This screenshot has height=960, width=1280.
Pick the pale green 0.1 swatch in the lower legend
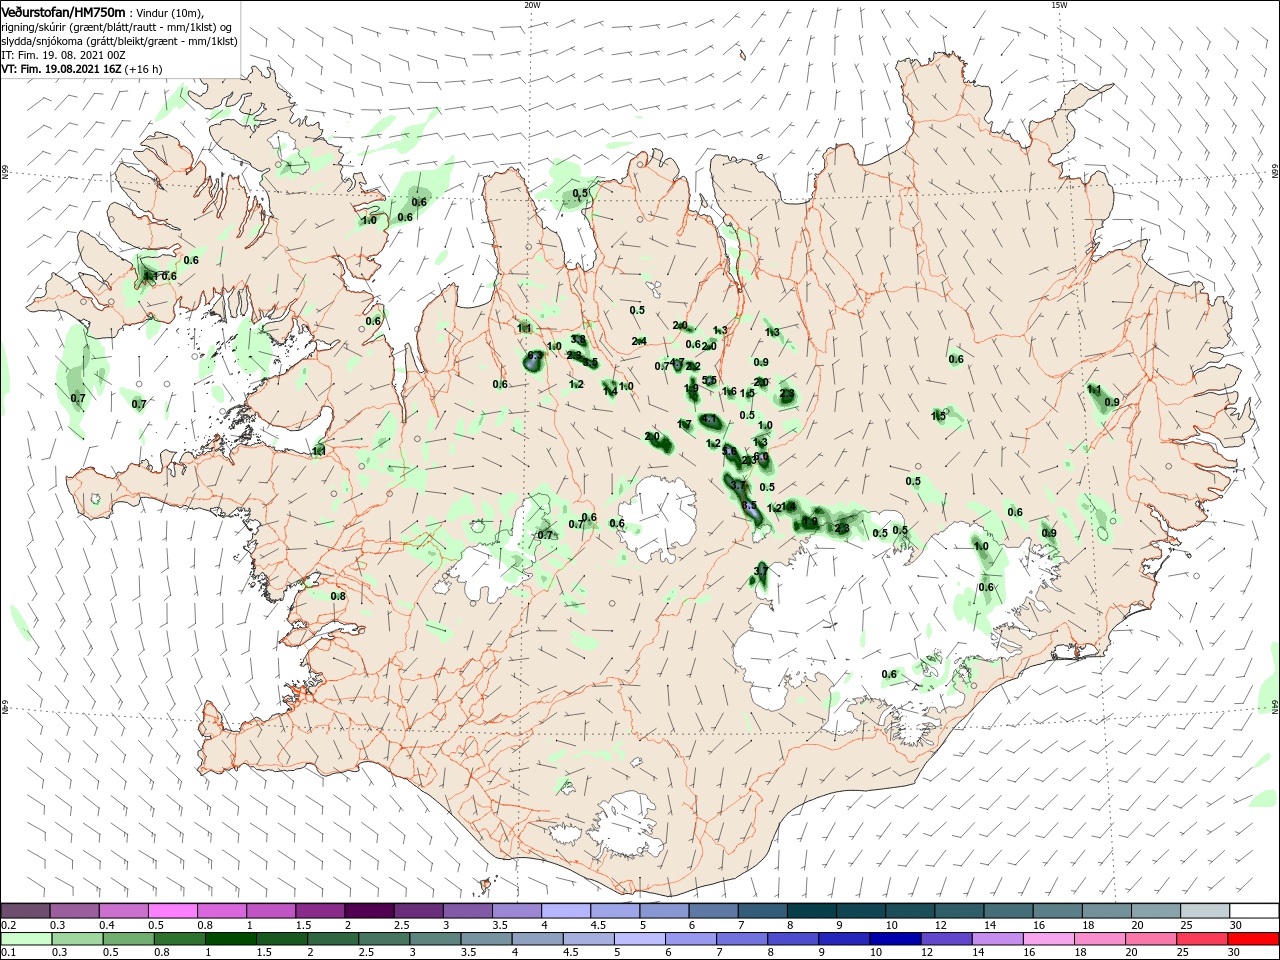click(x=28, y=938)
